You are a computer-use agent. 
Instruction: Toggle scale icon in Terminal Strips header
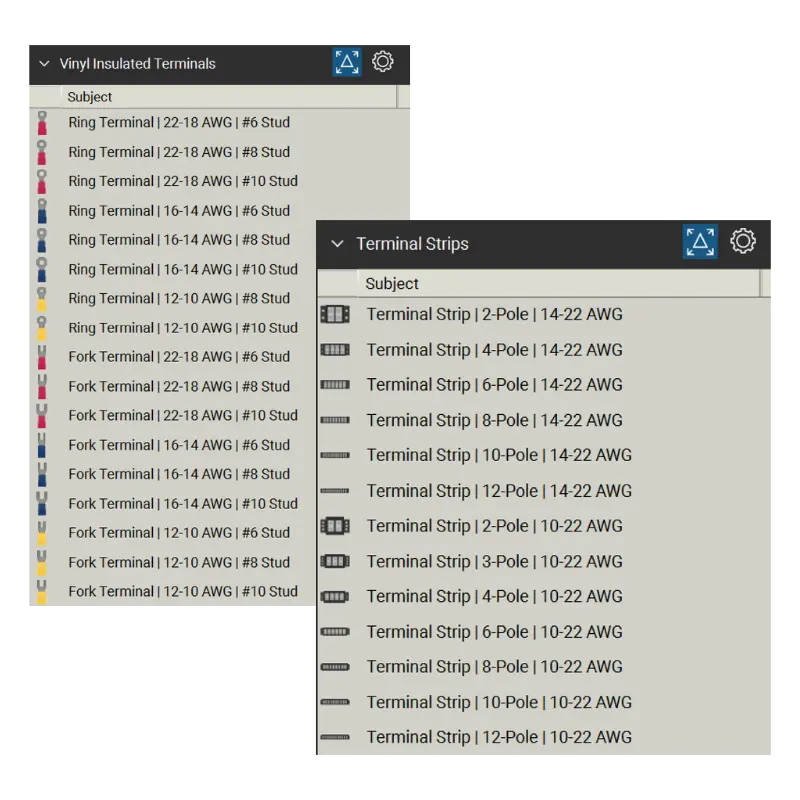pos(700,241)
